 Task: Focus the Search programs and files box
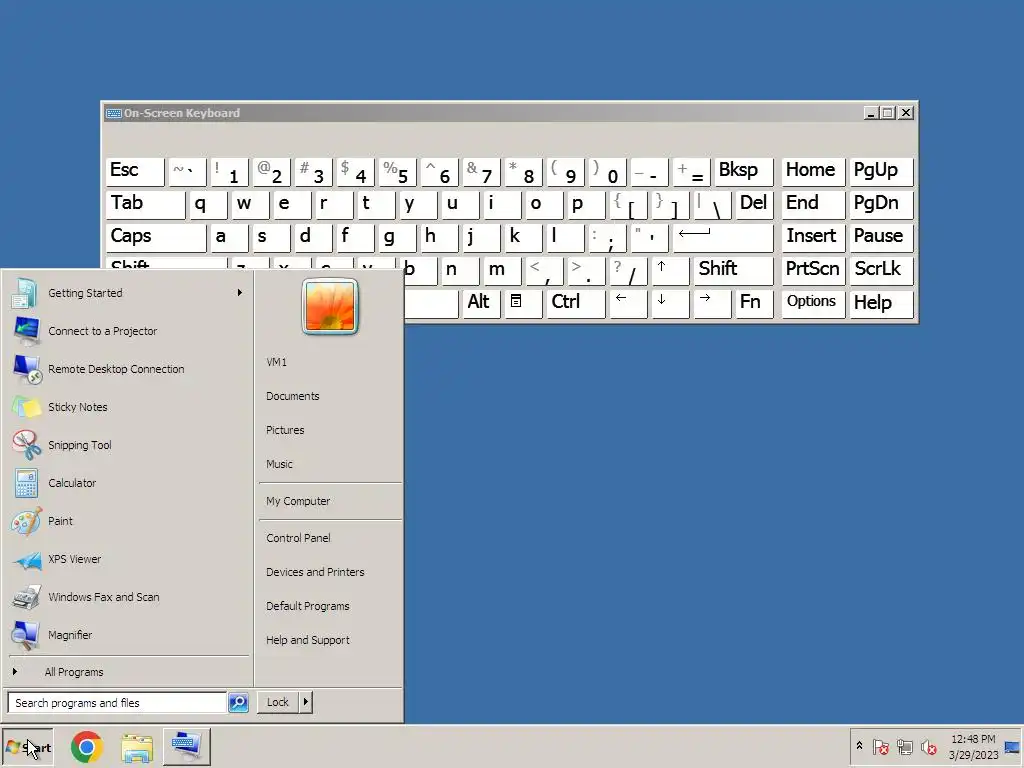117,703
